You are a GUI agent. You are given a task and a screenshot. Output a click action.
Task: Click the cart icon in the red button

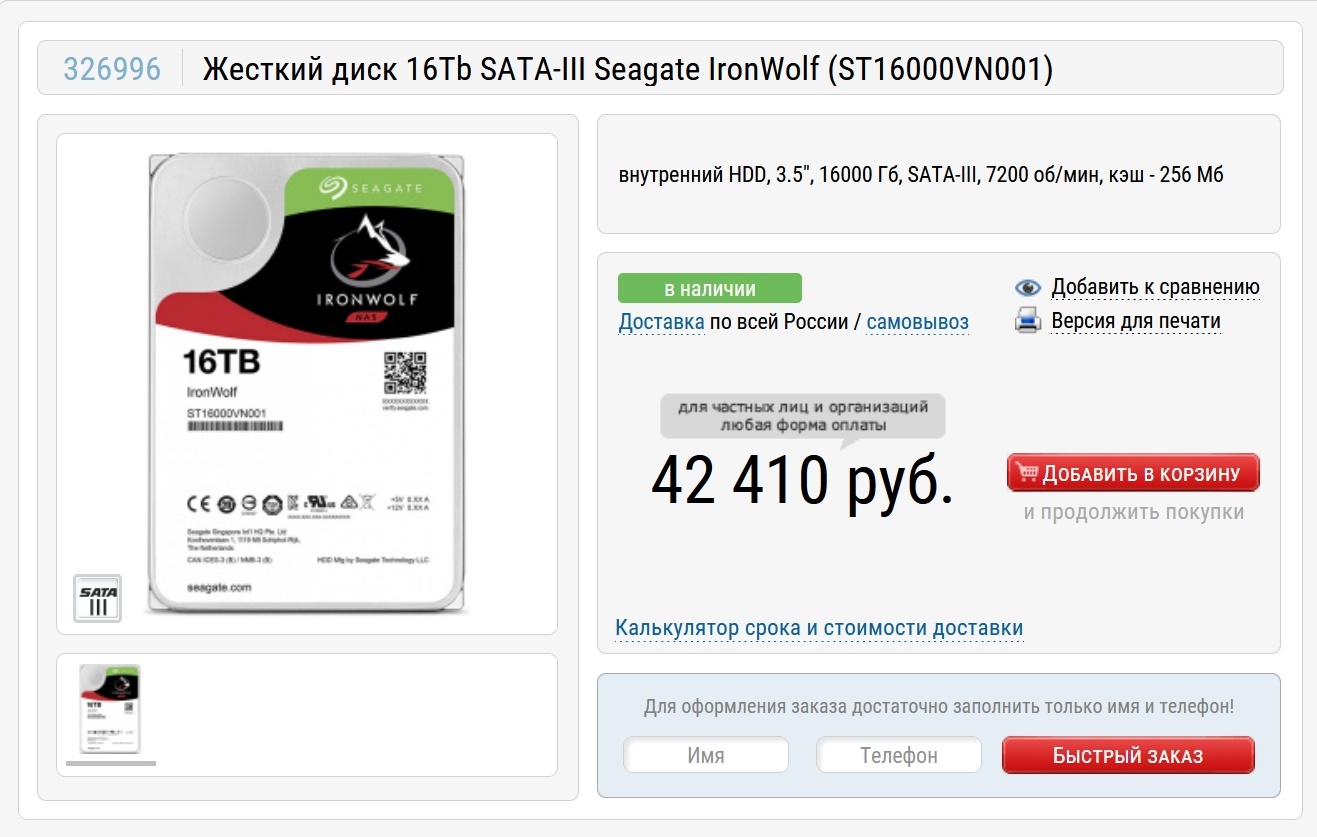1027,472
